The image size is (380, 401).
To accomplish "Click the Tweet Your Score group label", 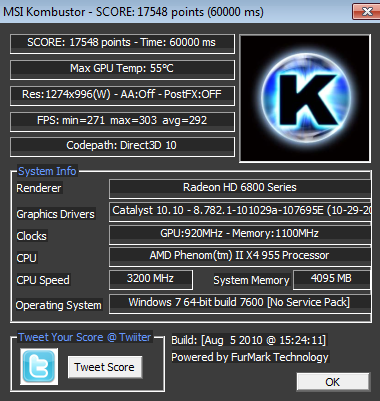I will [x=85, y=337].
